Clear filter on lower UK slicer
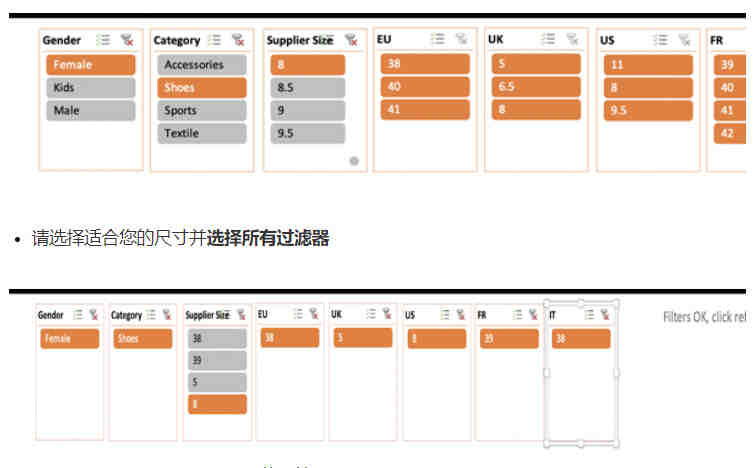This screenshot has width=753, height=468. 387,314
